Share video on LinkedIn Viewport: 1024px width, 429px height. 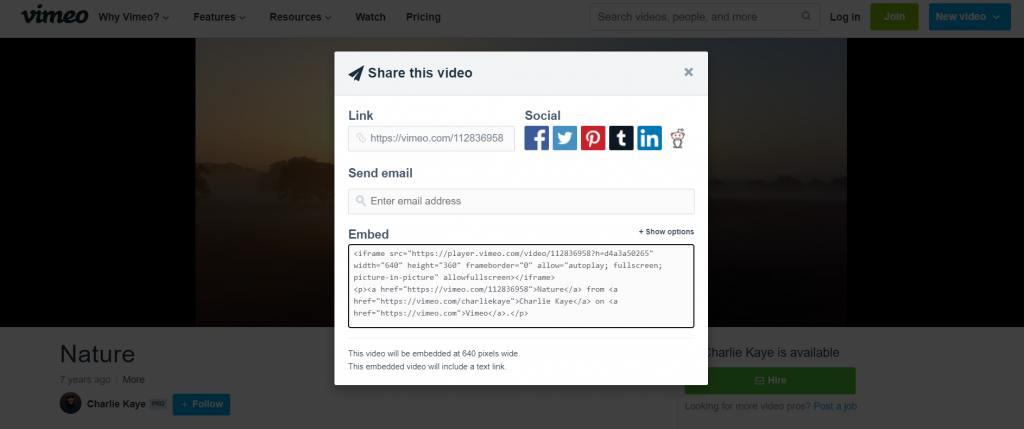649,138
